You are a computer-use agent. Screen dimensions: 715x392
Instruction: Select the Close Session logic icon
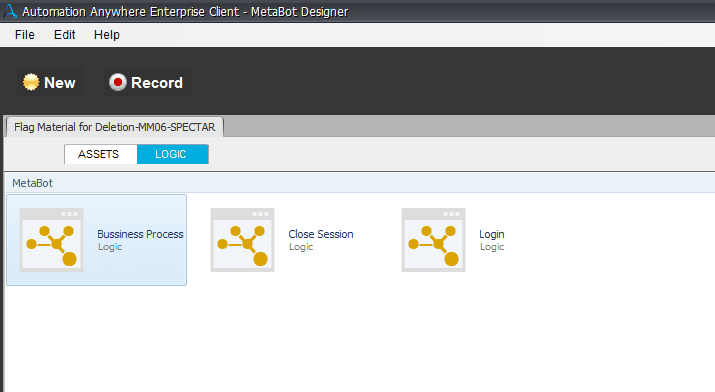coord(242,240)
